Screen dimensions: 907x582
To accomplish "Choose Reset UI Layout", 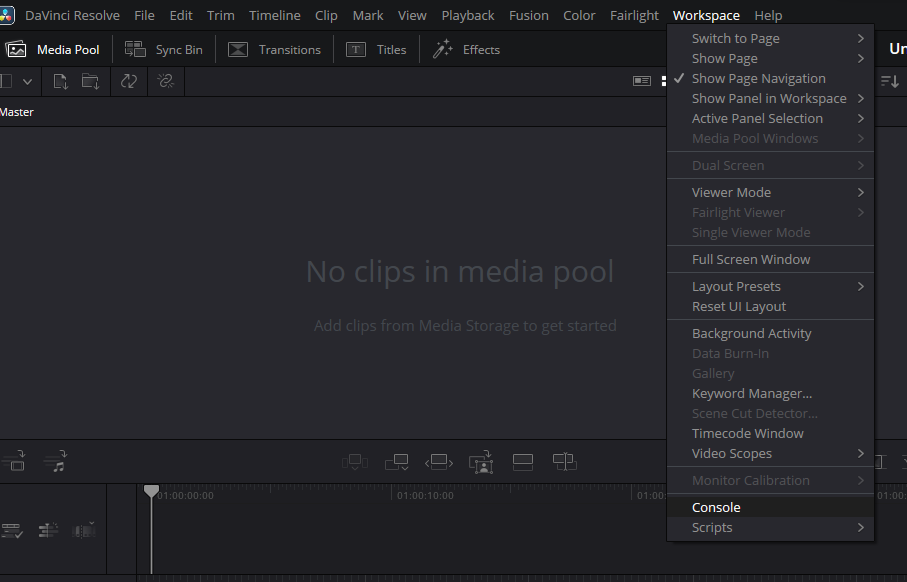I will (739, 306).
